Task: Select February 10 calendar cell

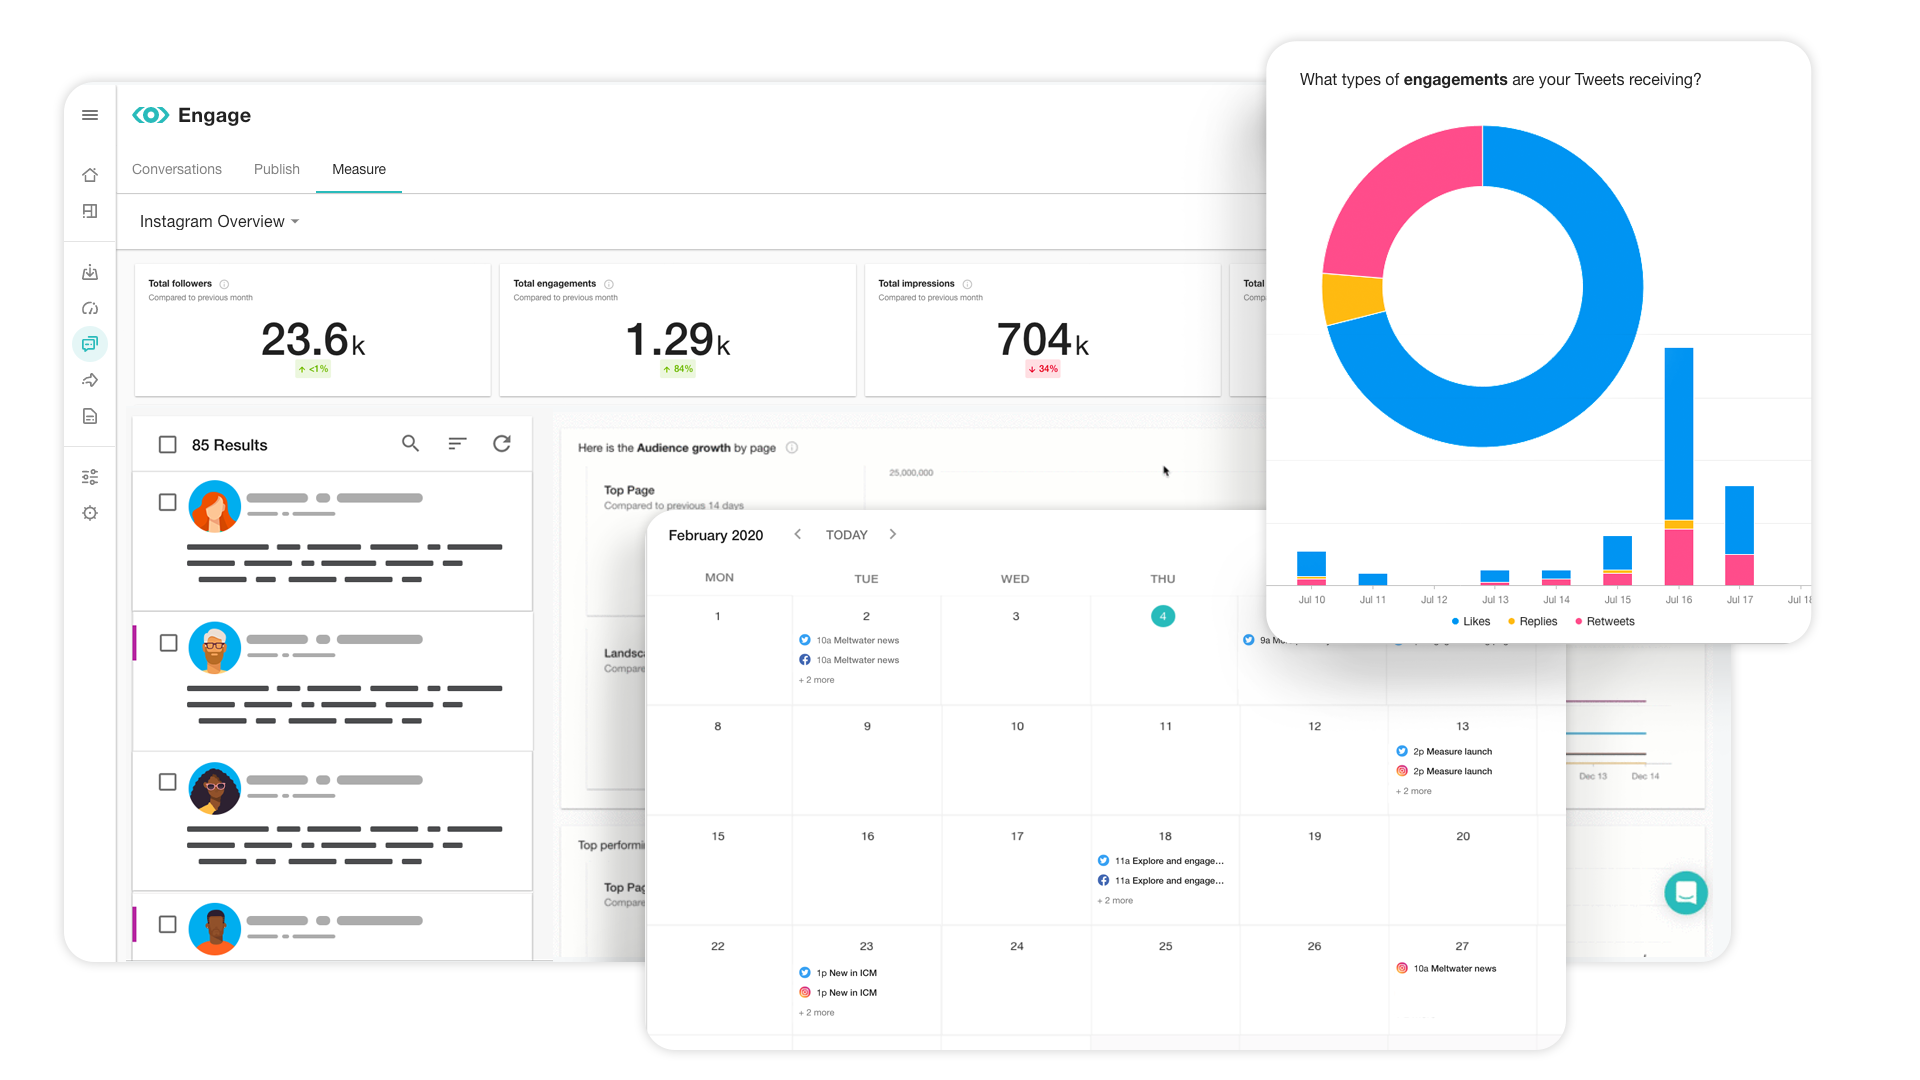Action: 1016,760
